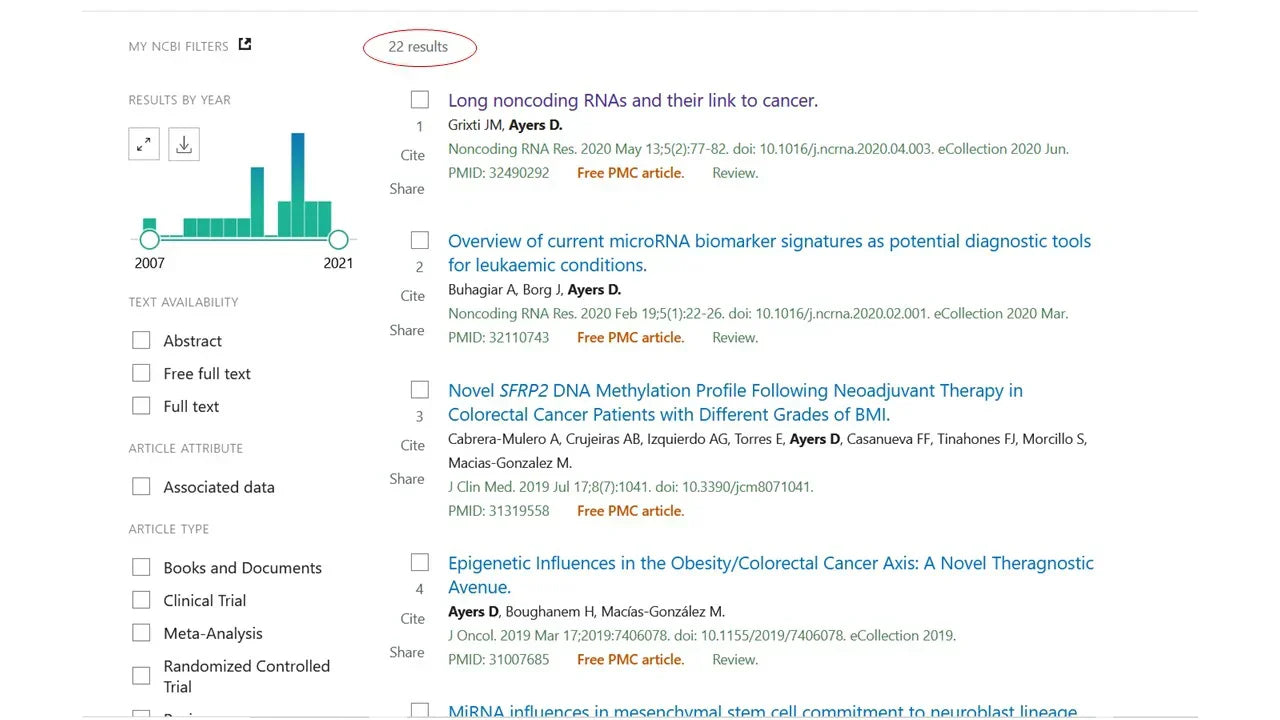The width and height of the screenshot is (1280, 720).
Task: Click PMID: 31007685
Action: pyautogui.click(x=499, y=660)
